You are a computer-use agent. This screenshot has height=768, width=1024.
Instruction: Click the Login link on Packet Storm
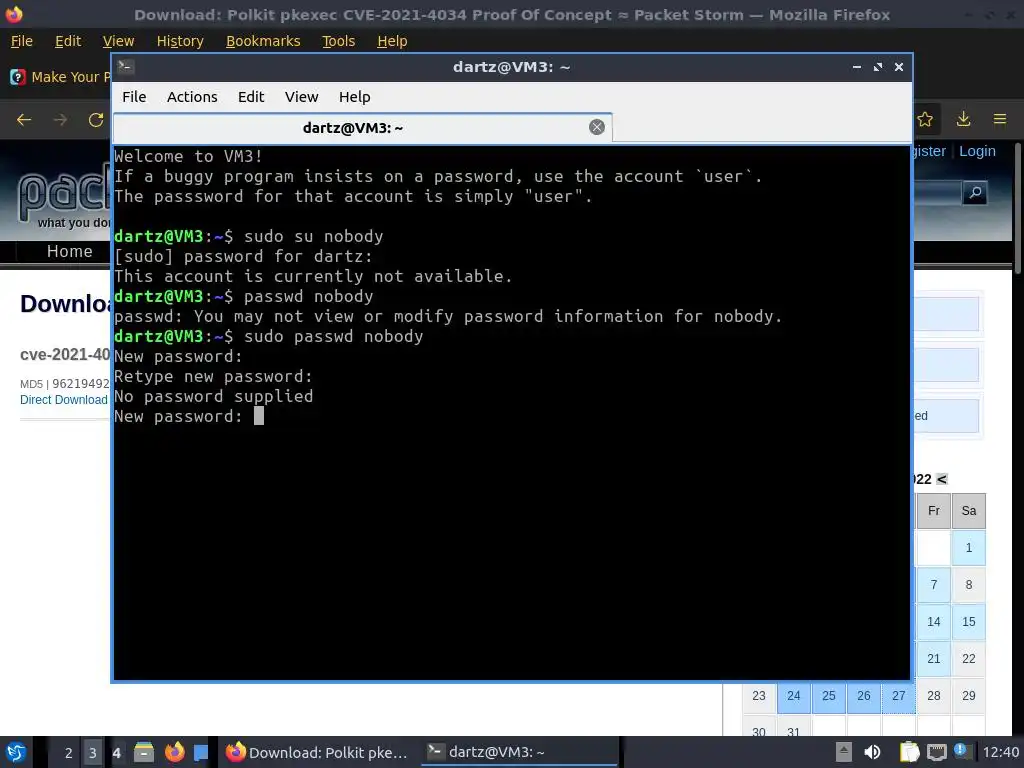point(977,151)
